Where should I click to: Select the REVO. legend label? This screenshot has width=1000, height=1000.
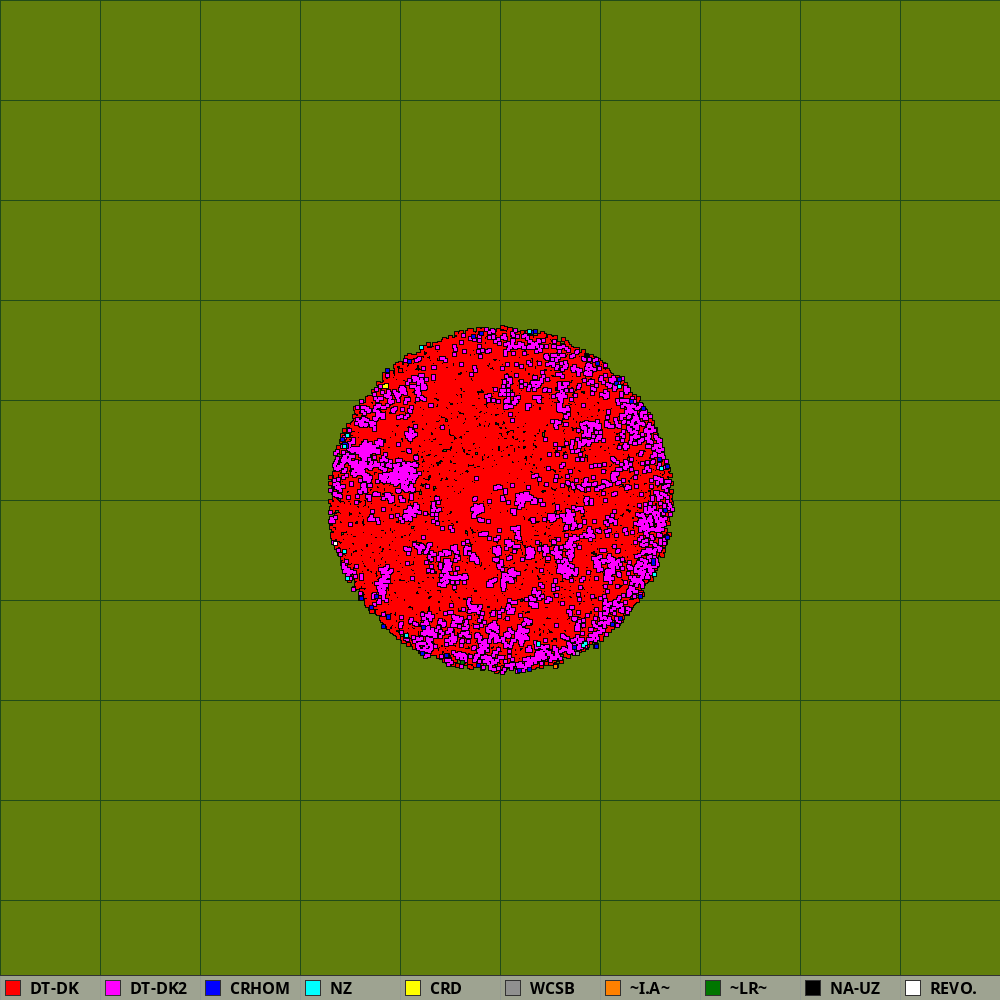click(953, 989)
